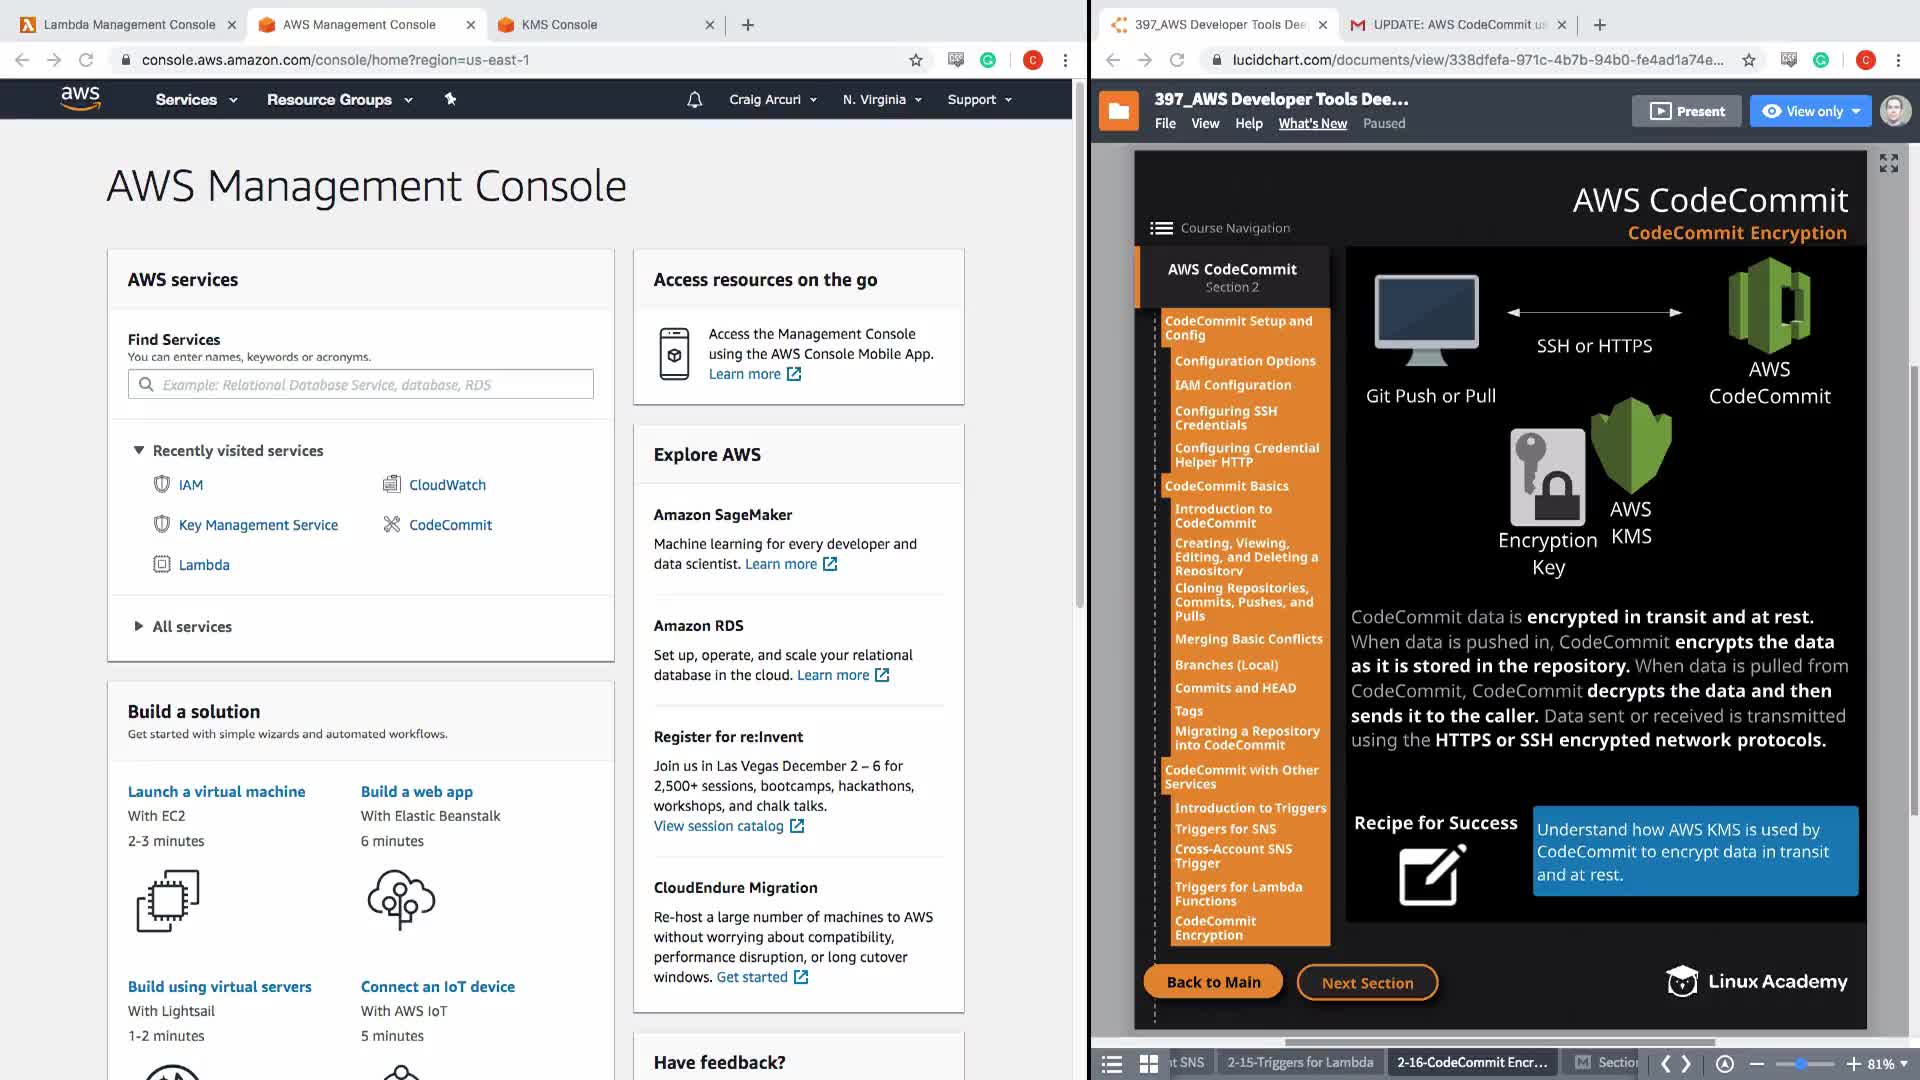Click the AWS notifications bell icon
Image resolution: width=1920 pixels, height=1080 pixels.
click(x=694, y=100)
